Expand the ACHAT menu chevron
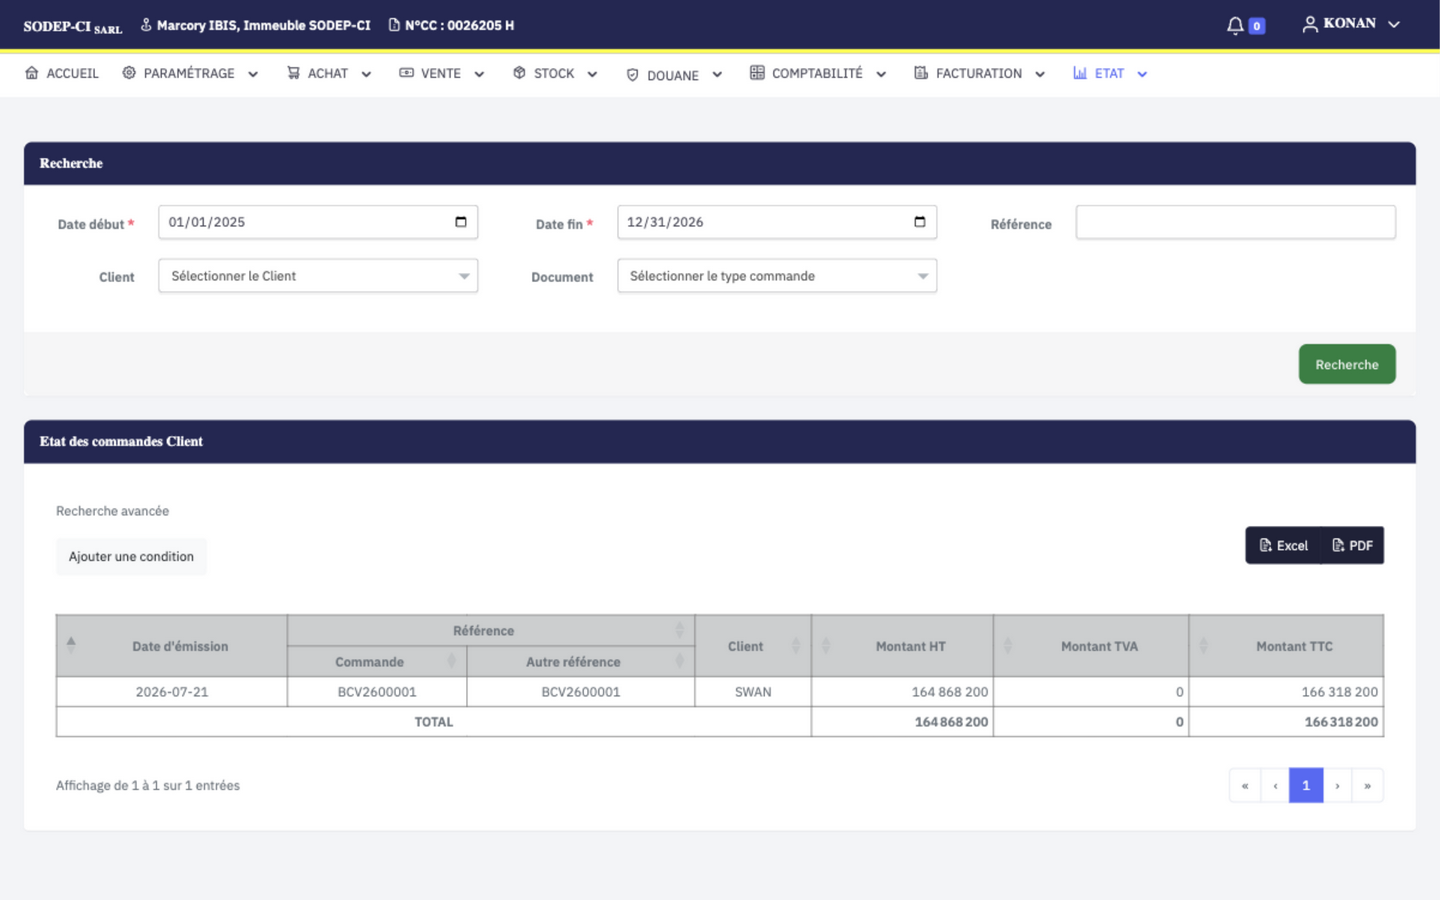The width and height of the screenshot is (1440, 900). [366, 74]
